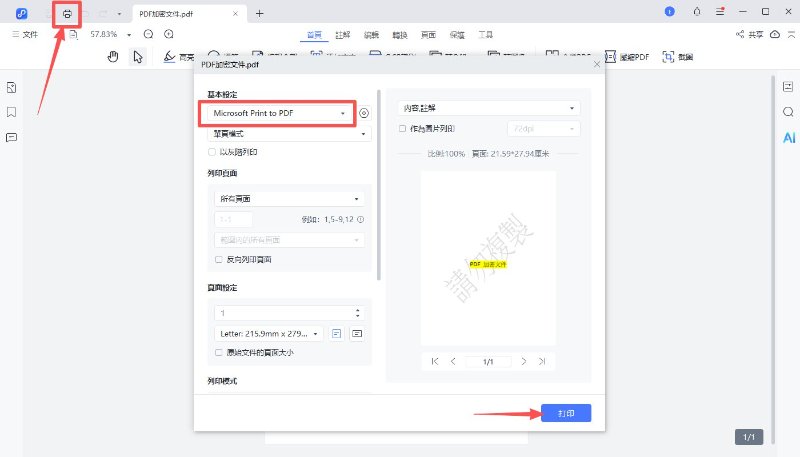This screenshot has height=457, width=800.
Task: Click the 壓縮PDF compress tool
Action: point(627,57)
